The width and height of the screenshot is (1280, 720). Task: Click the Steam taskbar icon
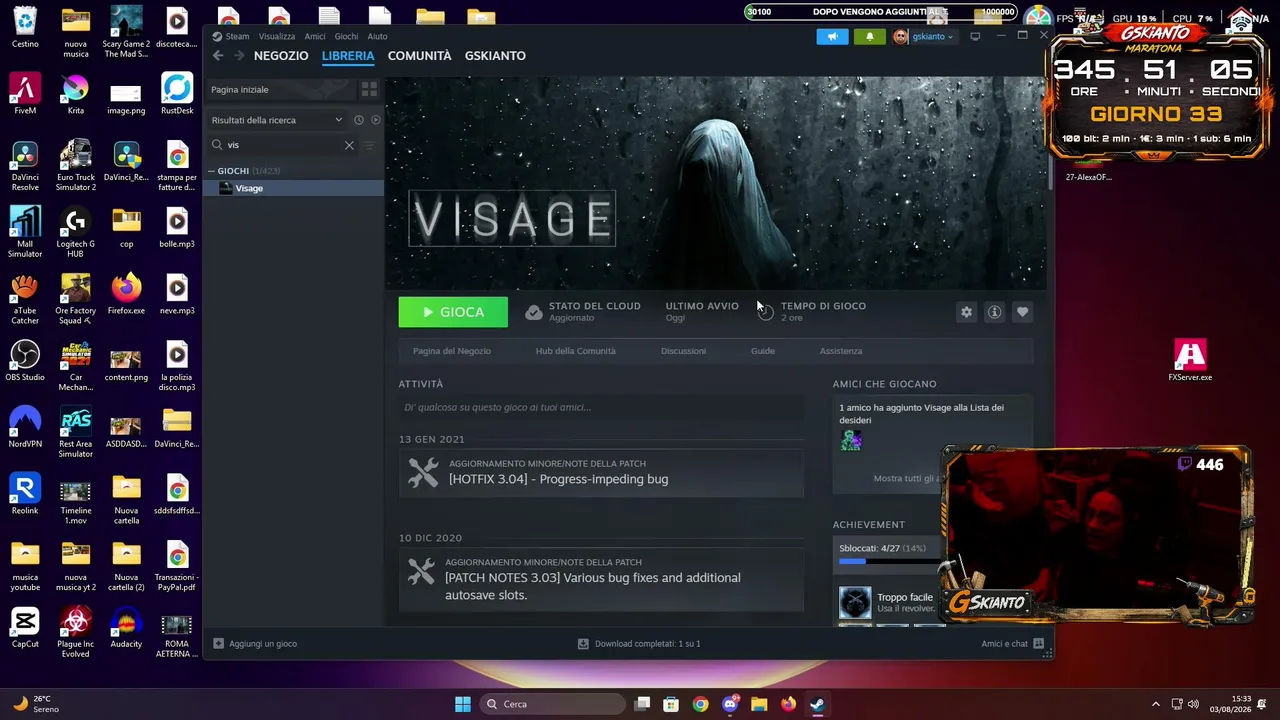click(x=817, y=704)
